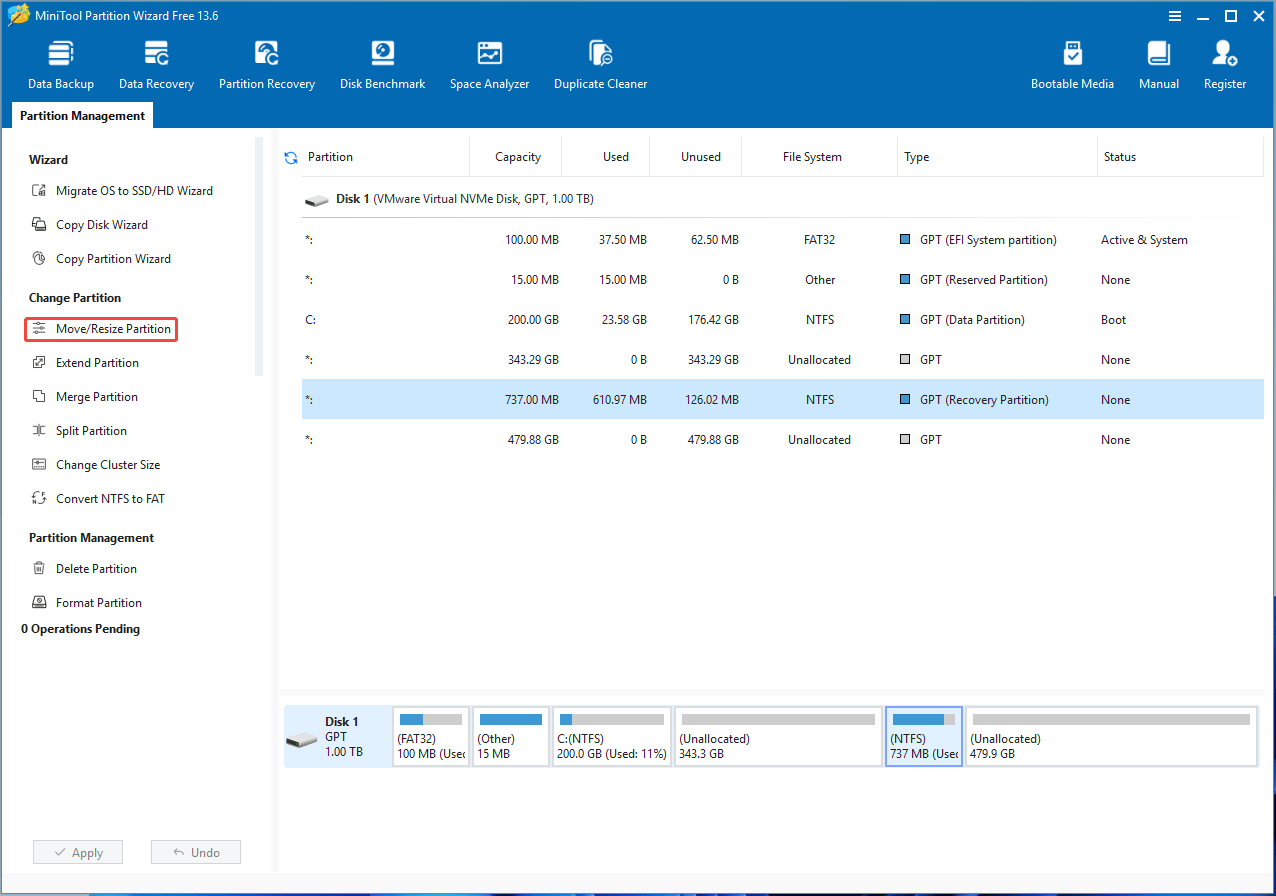The height and width of the screenshot is (896, 1276).
Task: Refresh the partition list
Action: [290, 156]
